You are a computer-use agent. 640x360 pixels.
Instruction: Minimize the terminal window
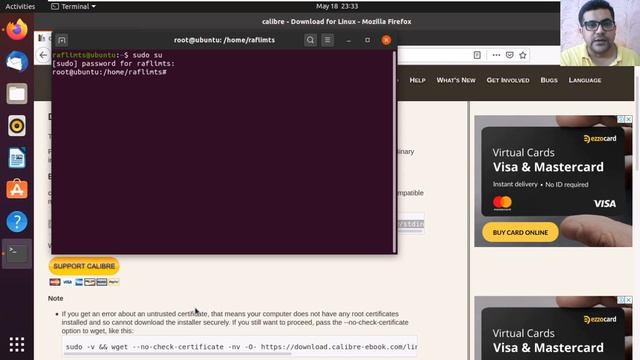click(348, 40)
